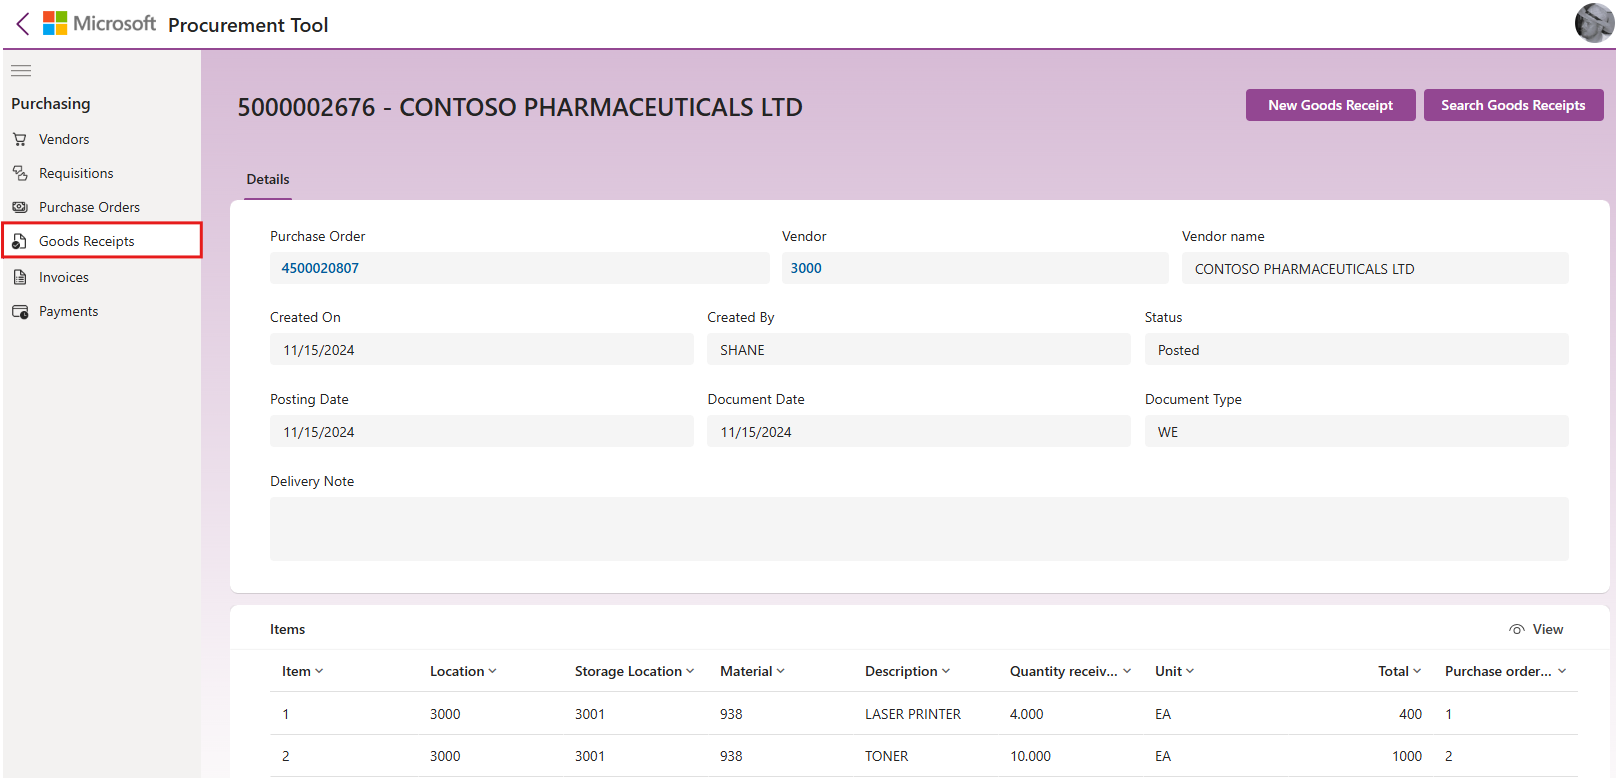Click location 3000 in TONER row

click(x=445, y=756)
